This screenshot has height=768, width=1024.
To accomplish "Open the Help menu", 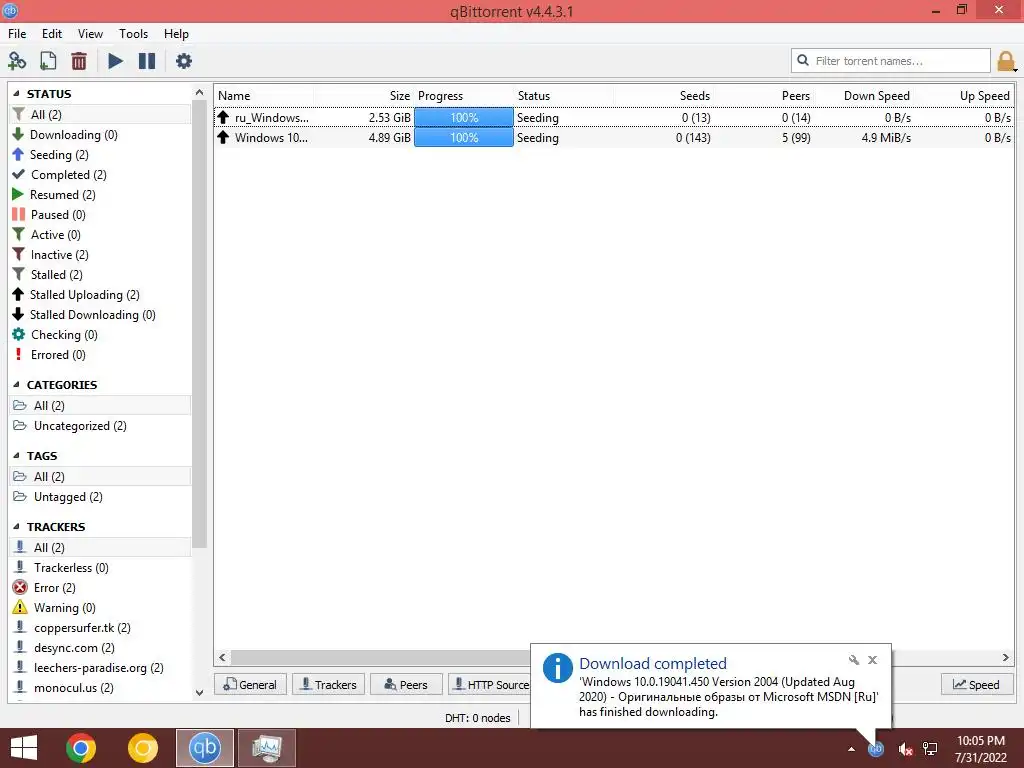I will pos(176,34).
